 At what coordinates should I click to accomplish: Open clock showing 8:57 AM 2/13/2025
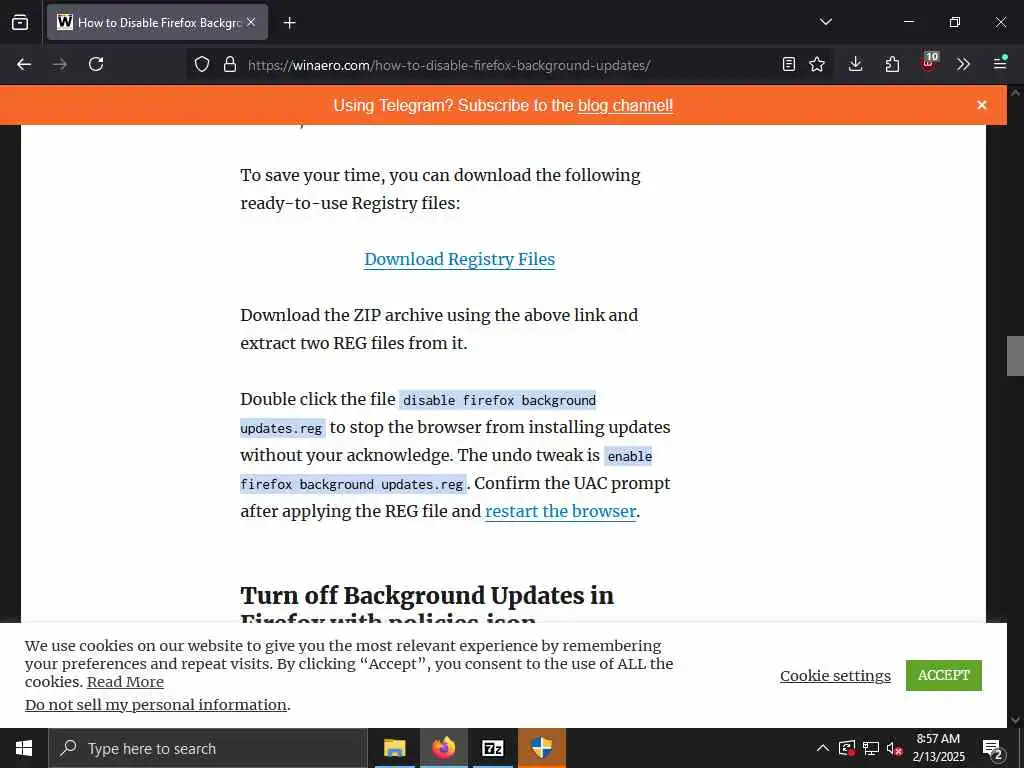pyautogui.click(x=938, y=748)
